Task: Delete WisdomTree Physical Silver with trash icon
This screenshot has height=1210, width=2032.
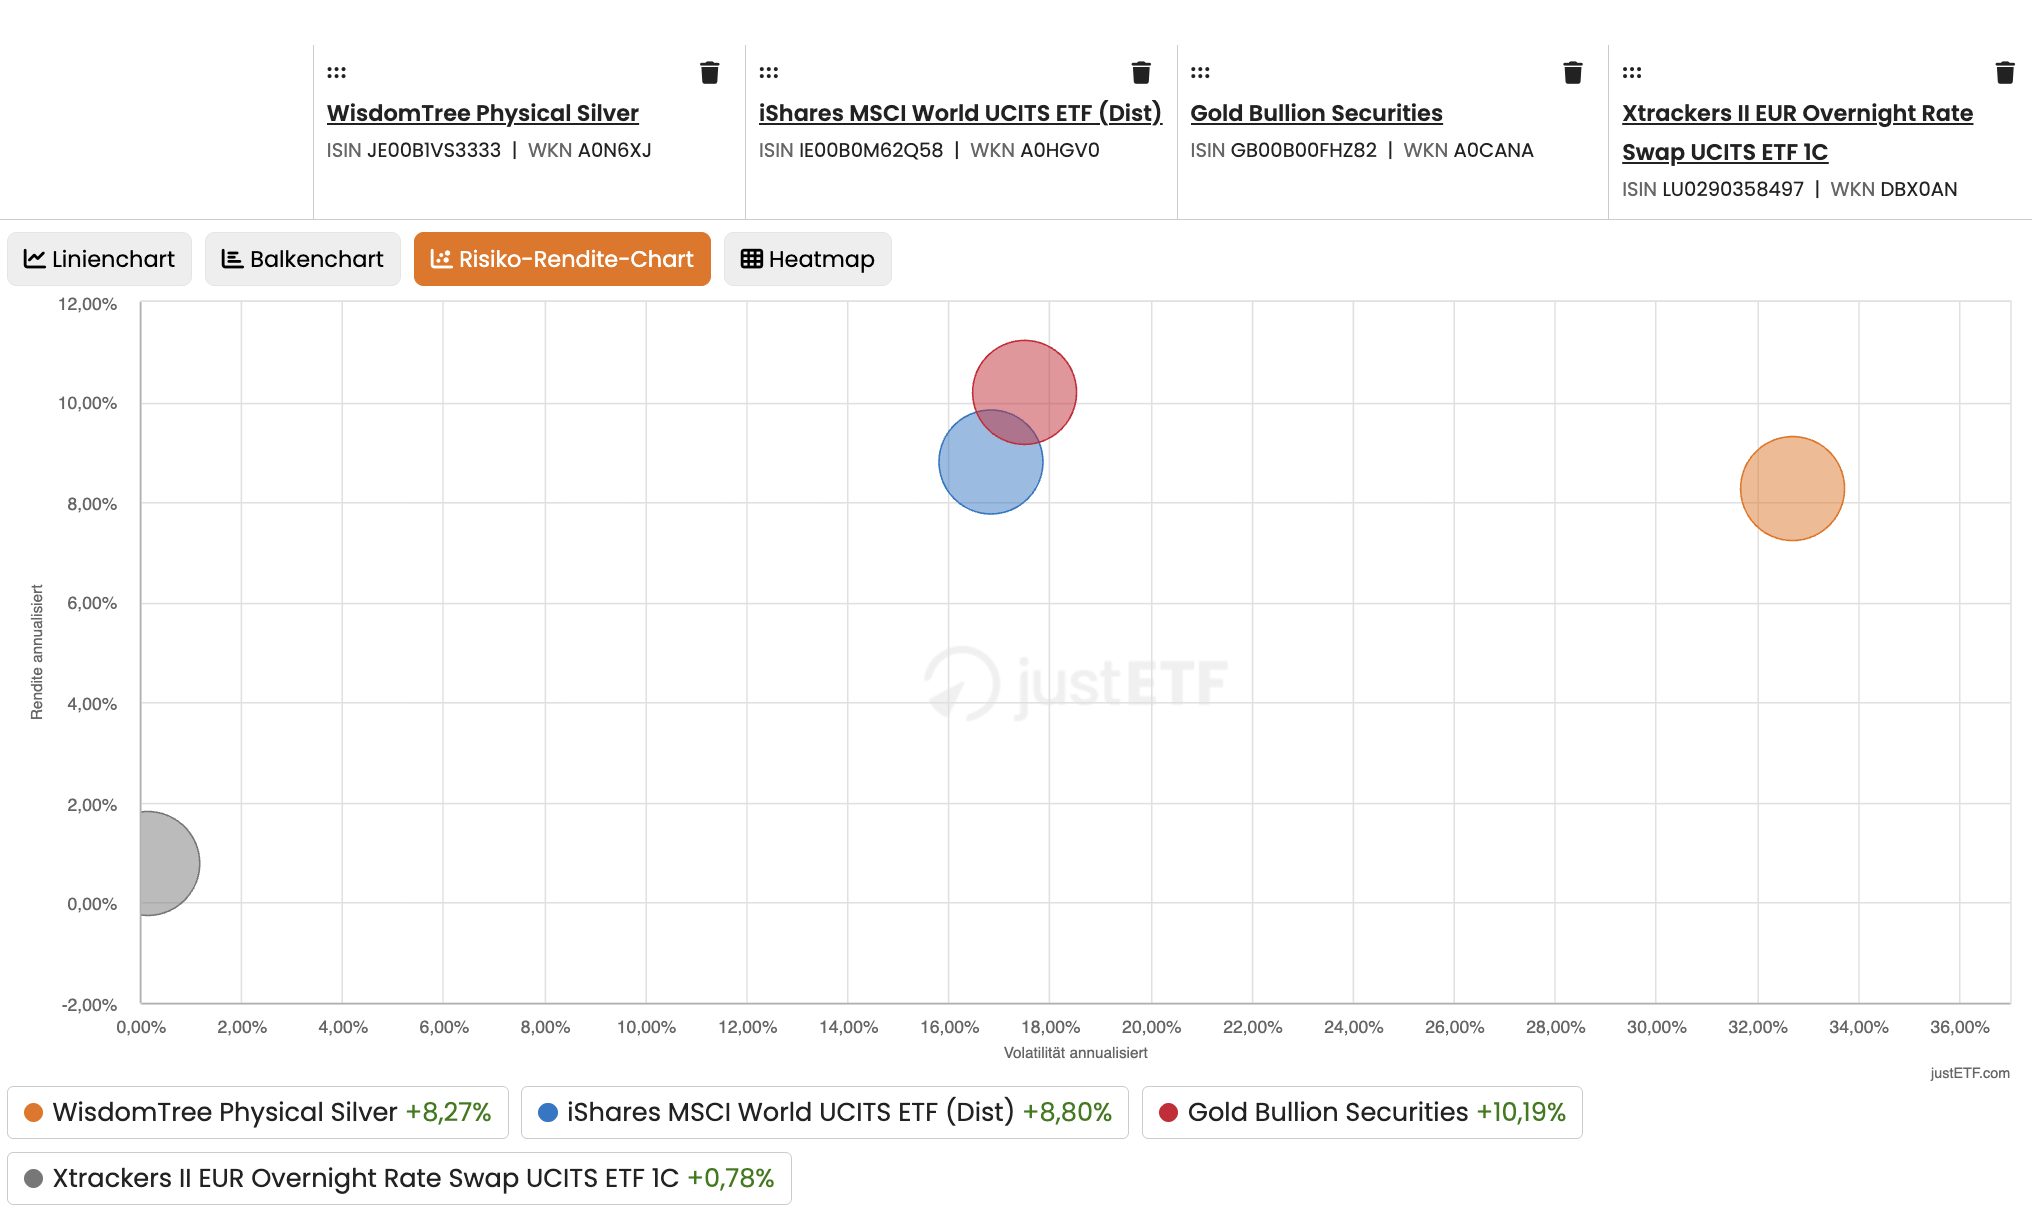Action: point(709,72)
